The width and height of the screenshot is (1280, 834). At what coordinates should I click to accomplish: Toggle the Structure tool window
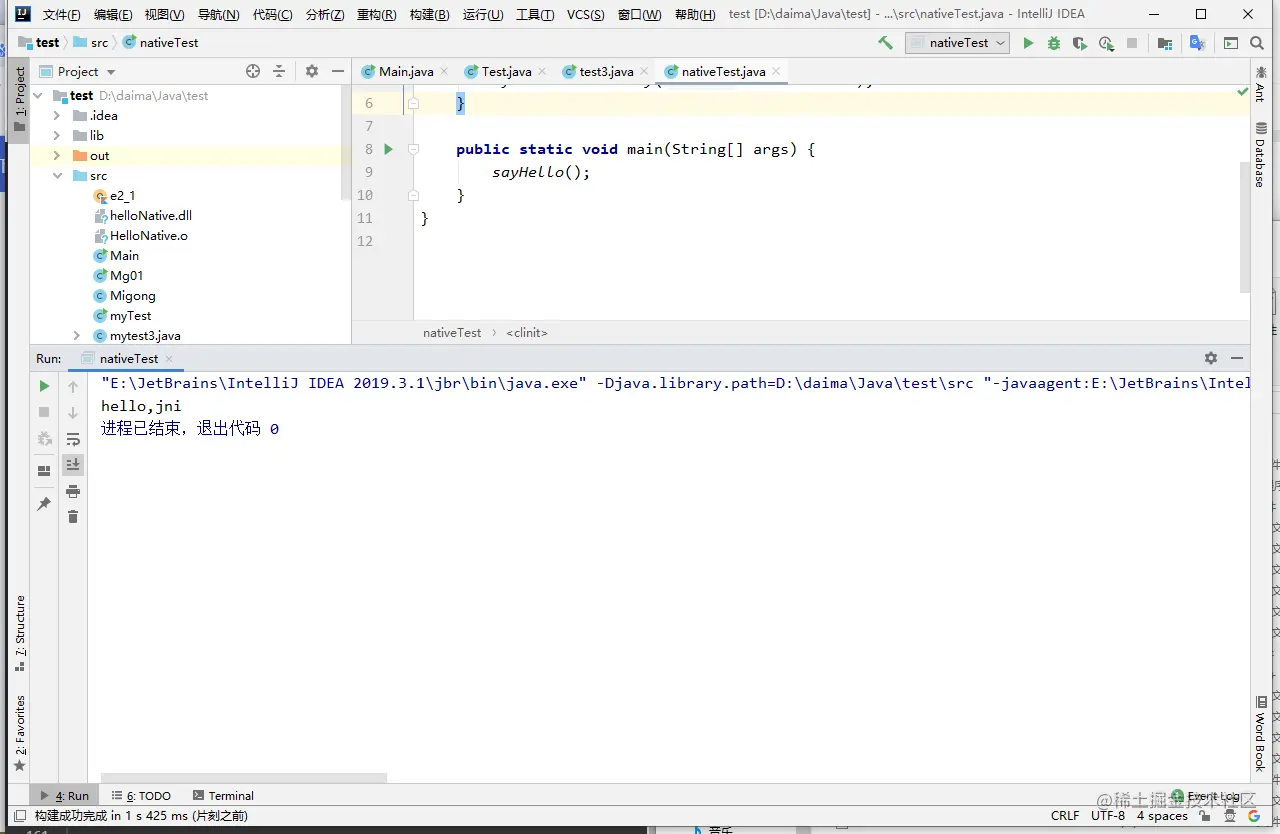coord(19,634)
